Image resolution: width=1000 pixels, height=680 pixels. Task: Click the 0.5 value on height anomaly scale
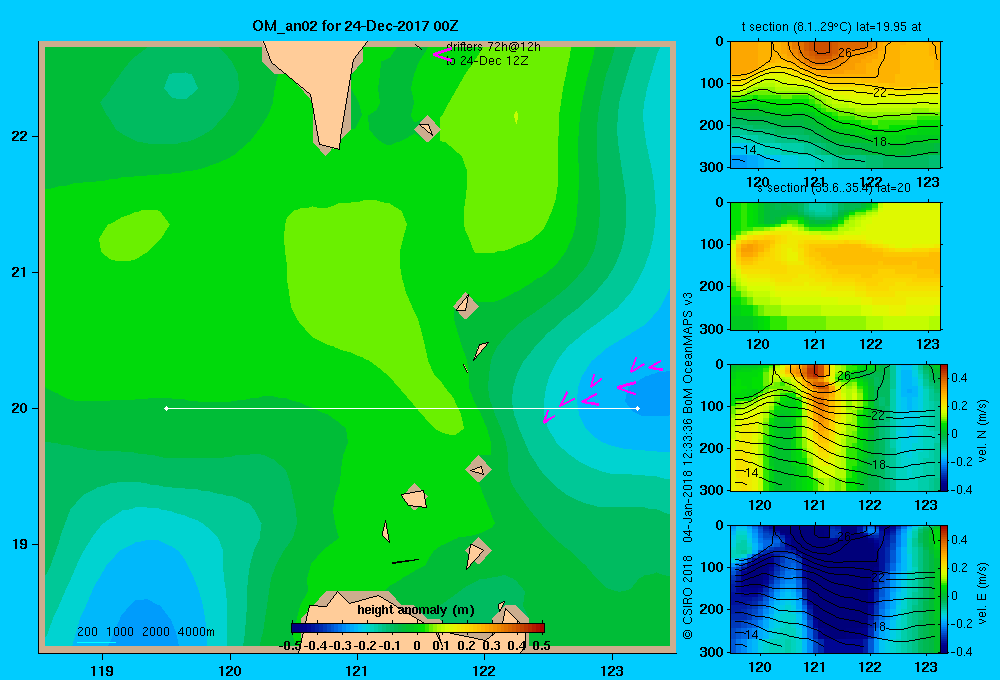[x=541, y=646]
